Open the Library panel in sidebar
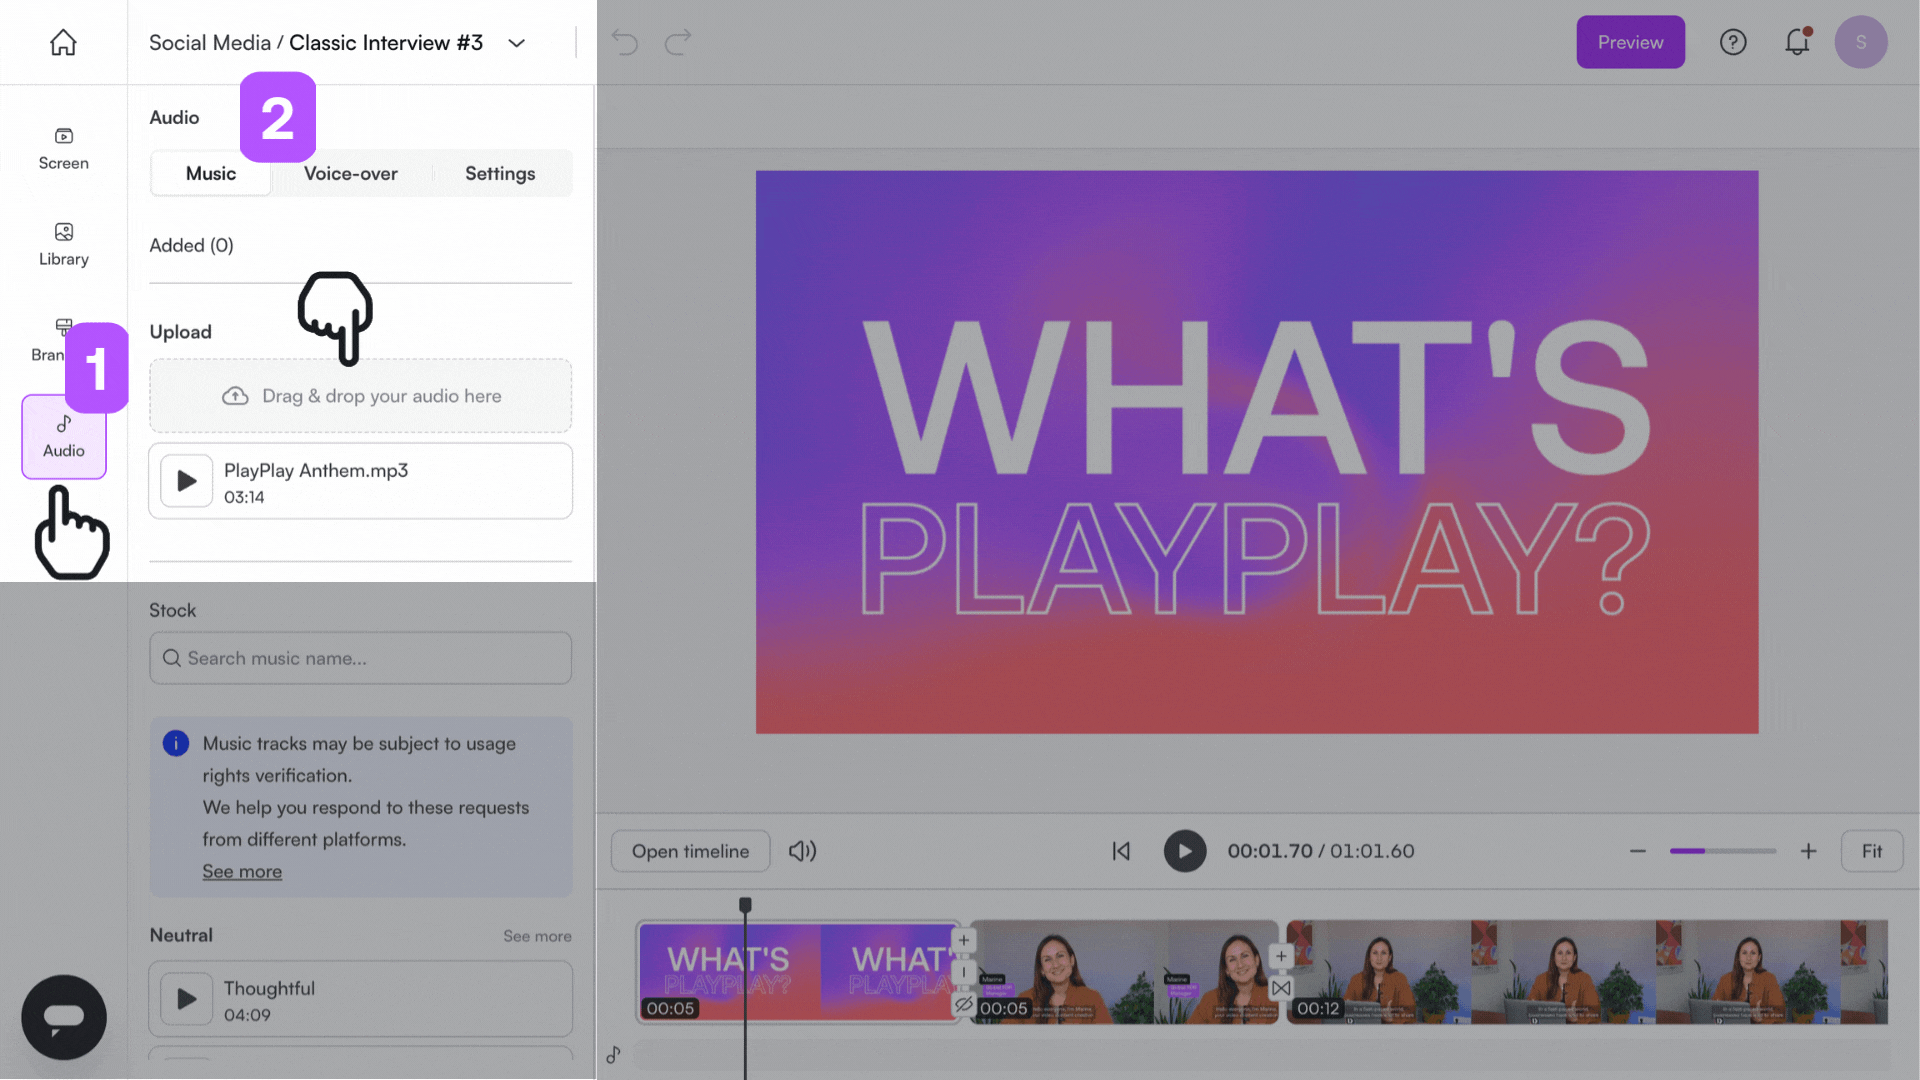This screenshot has width=1920, height=1080. 63,245
